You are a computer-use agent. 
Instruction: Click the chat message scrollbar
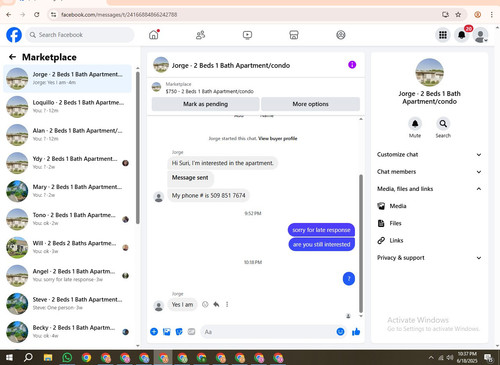[361, 243]
